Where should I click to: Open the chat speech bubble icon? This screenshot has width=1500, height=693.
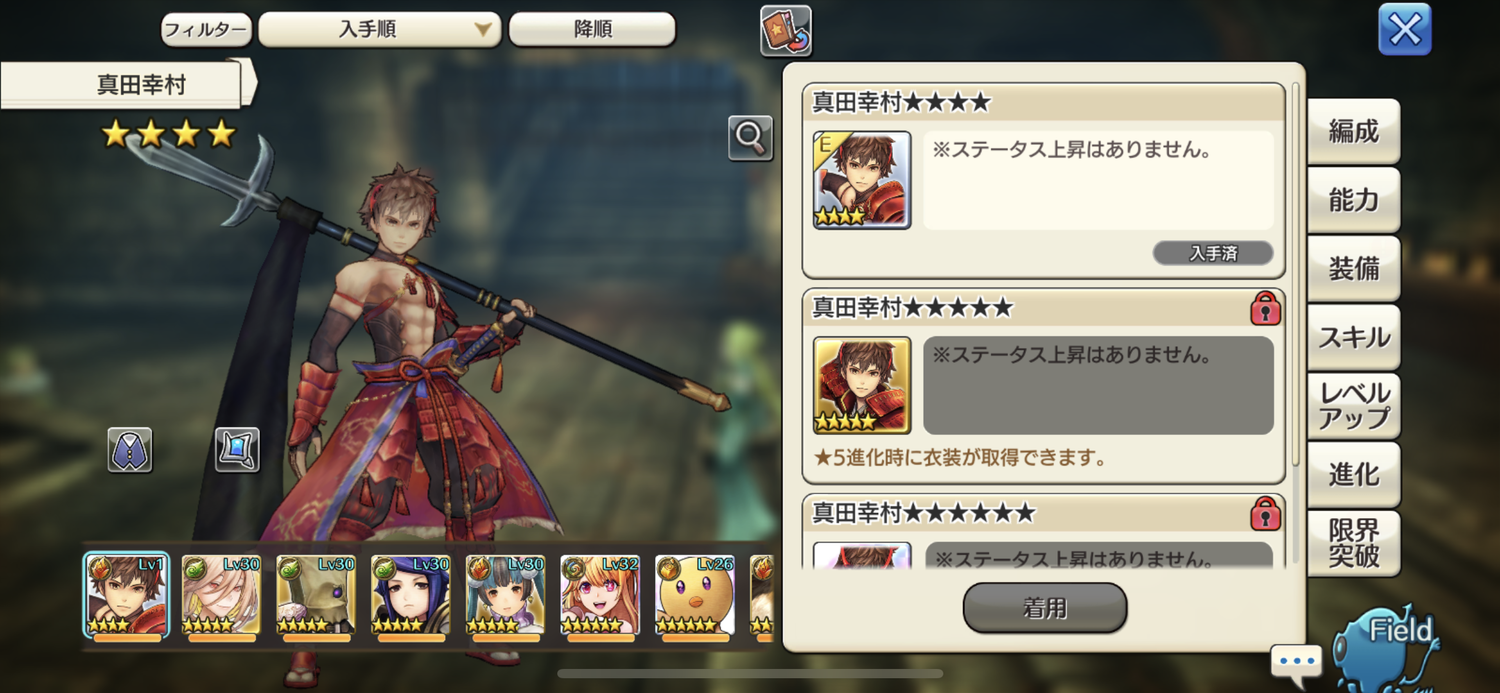click(x=1296, y=662)
